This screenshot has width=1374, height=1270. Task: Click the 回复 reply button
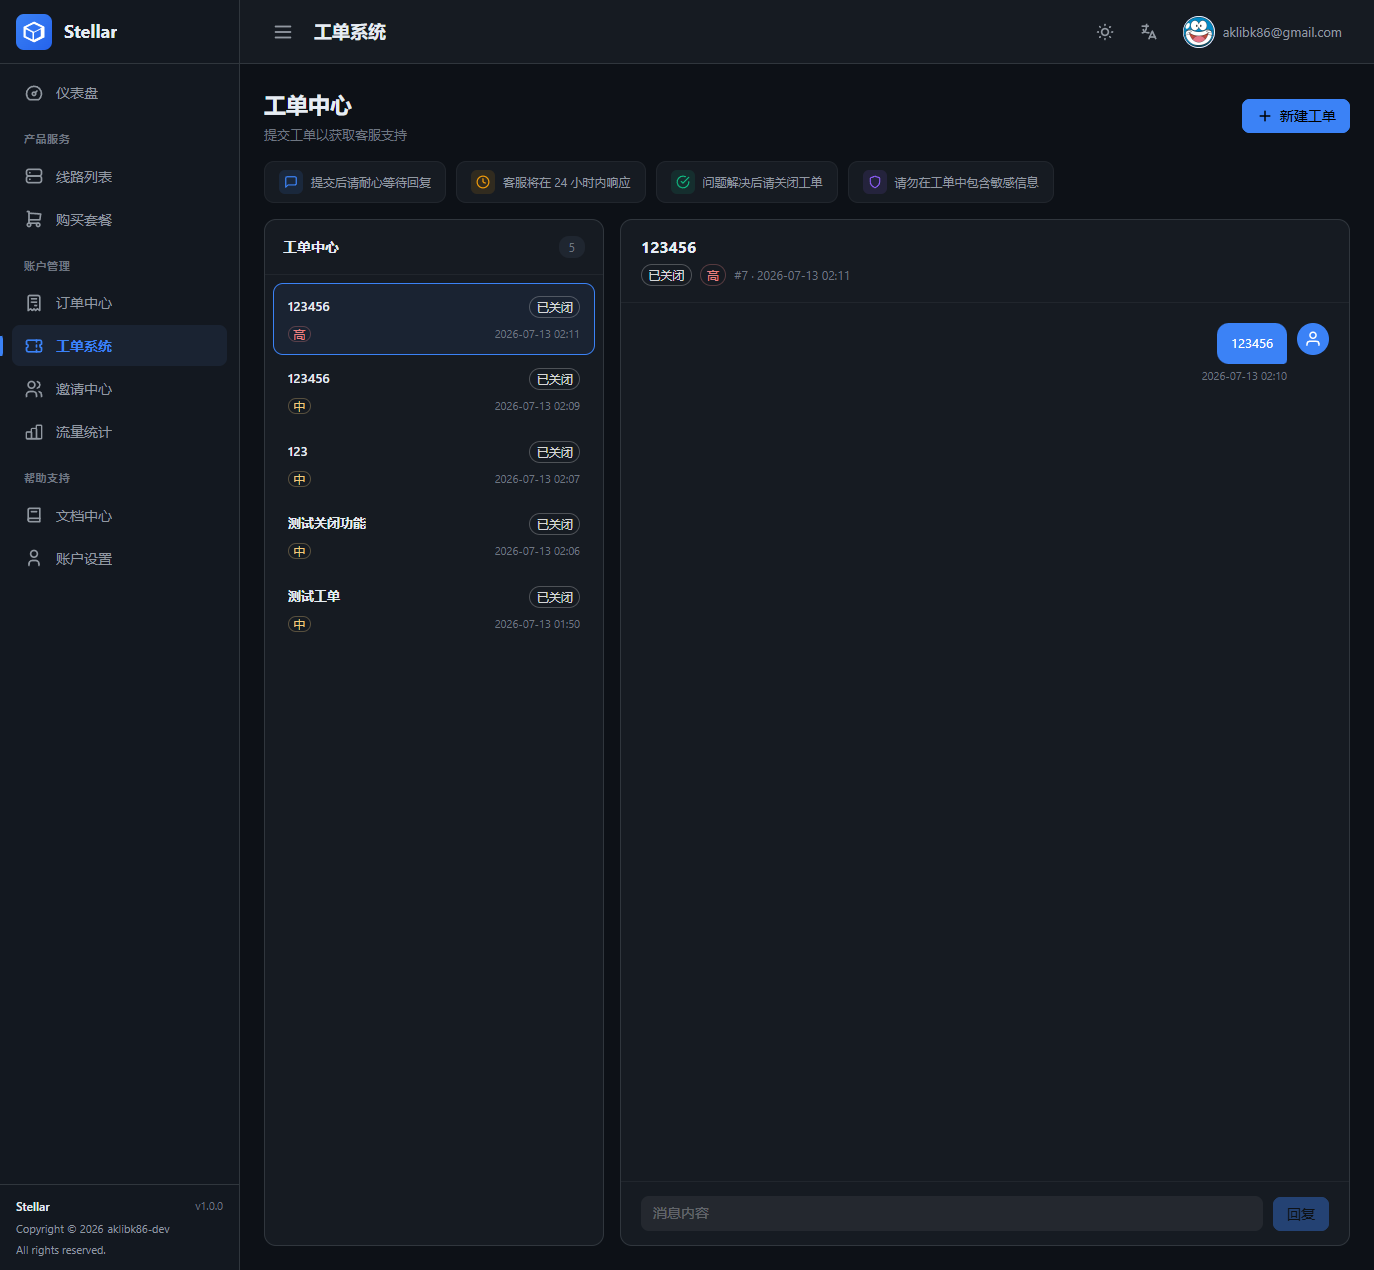pyautogui.click(x=1301, y=1214)
